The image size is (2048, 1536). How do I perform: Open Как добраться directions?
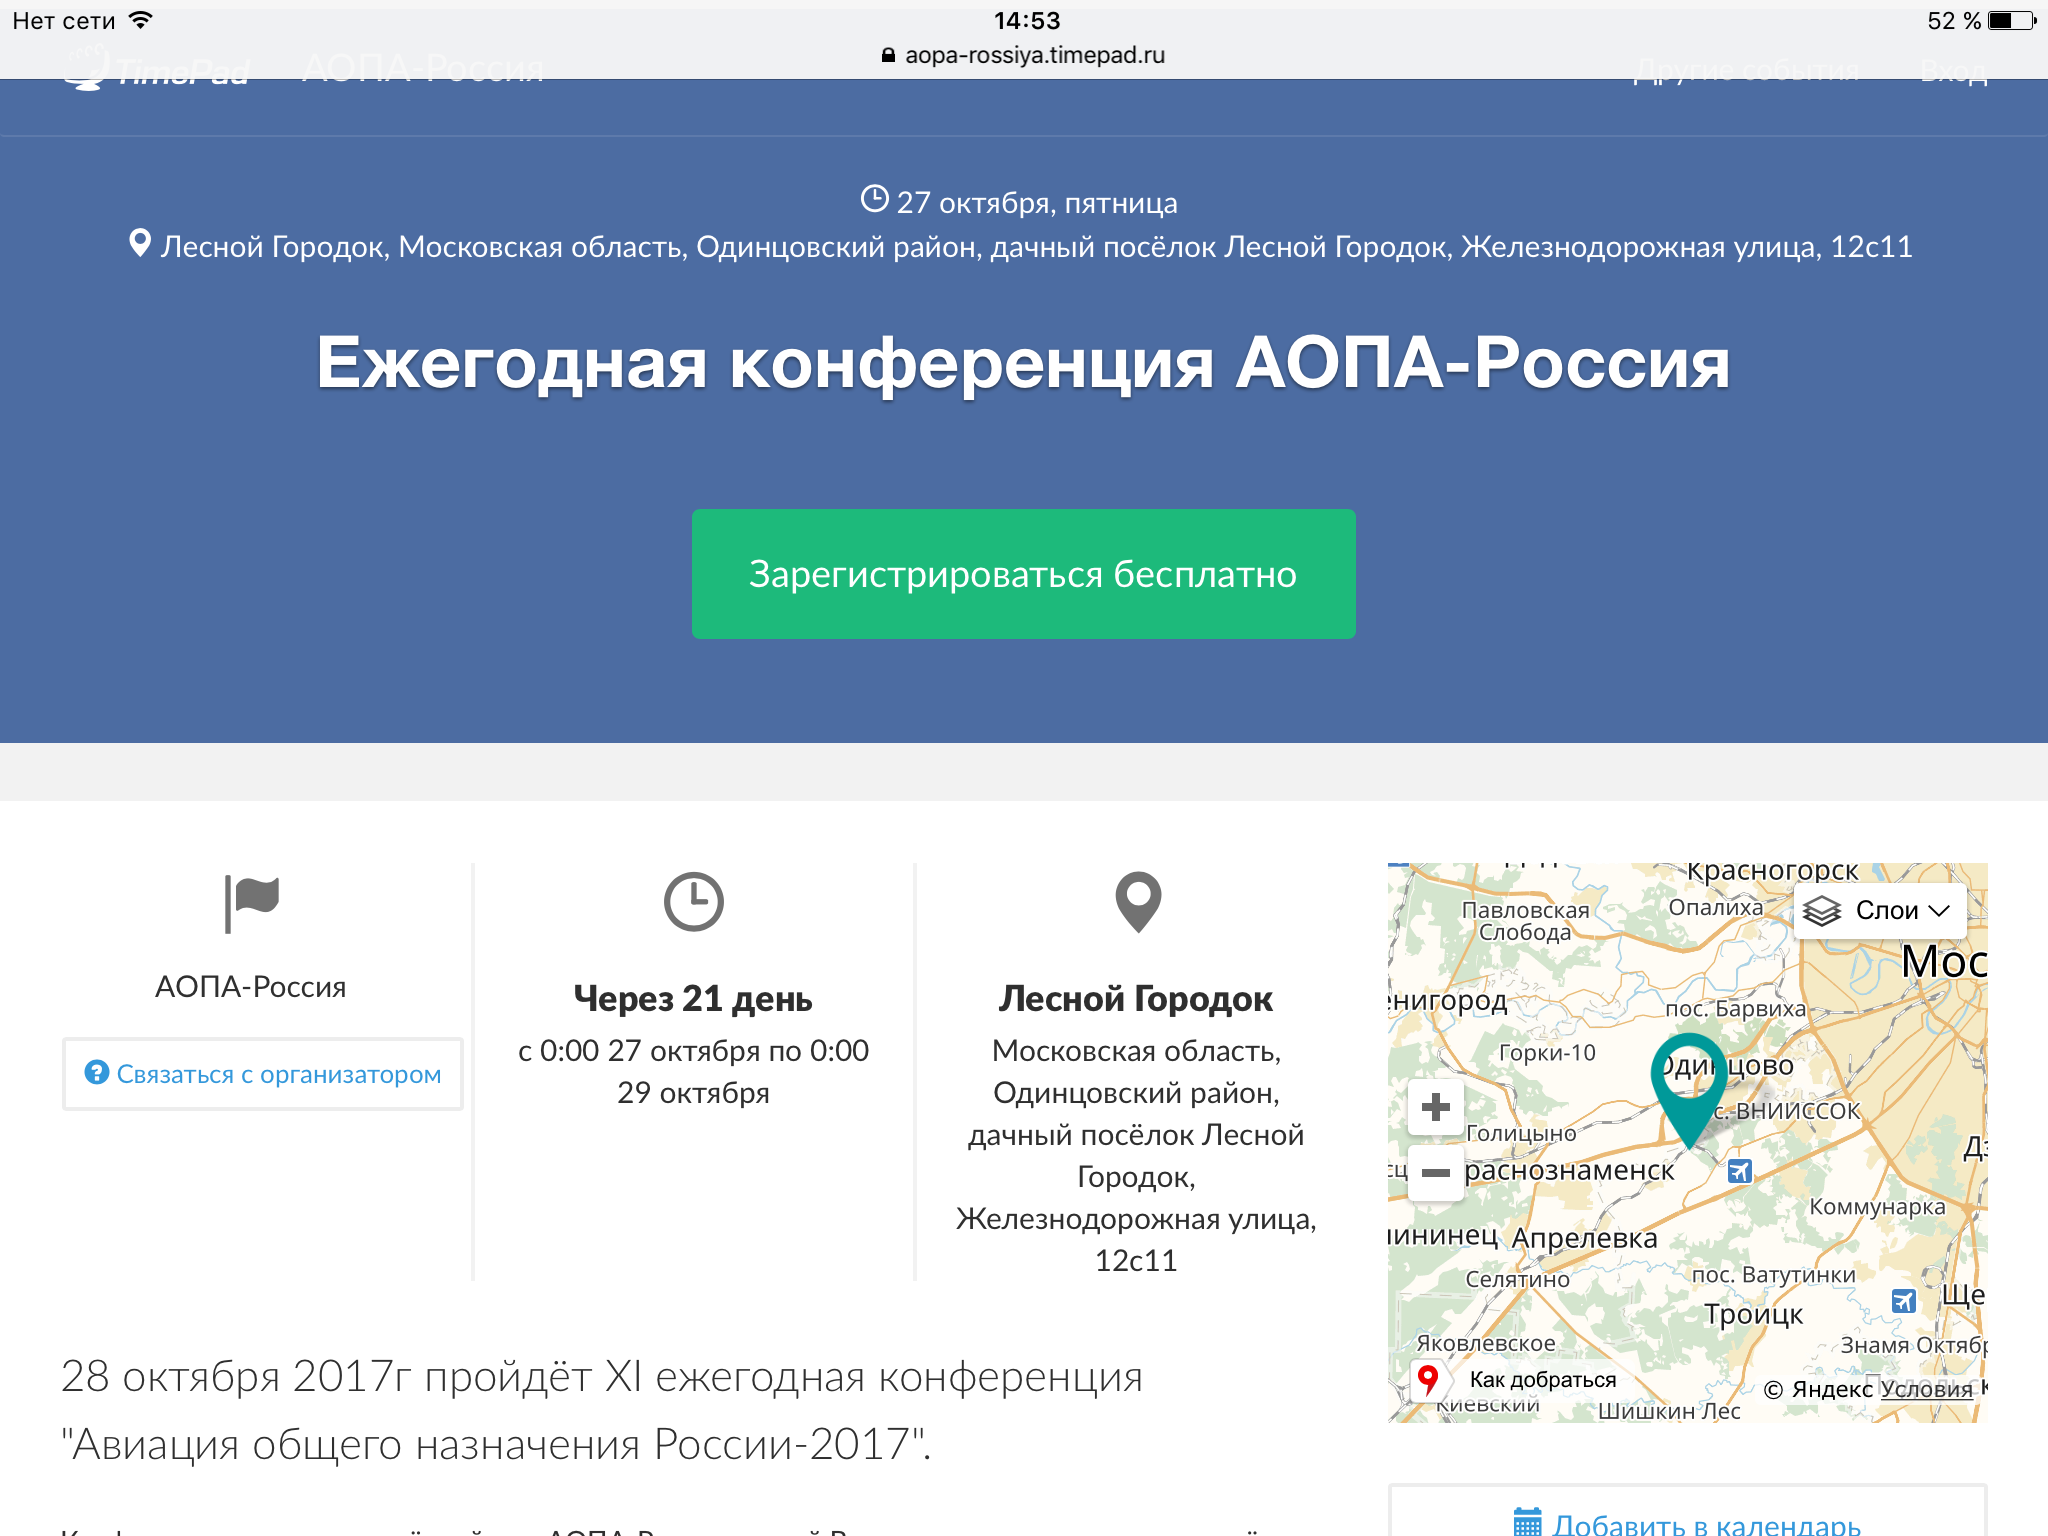pos(1541,1380)
